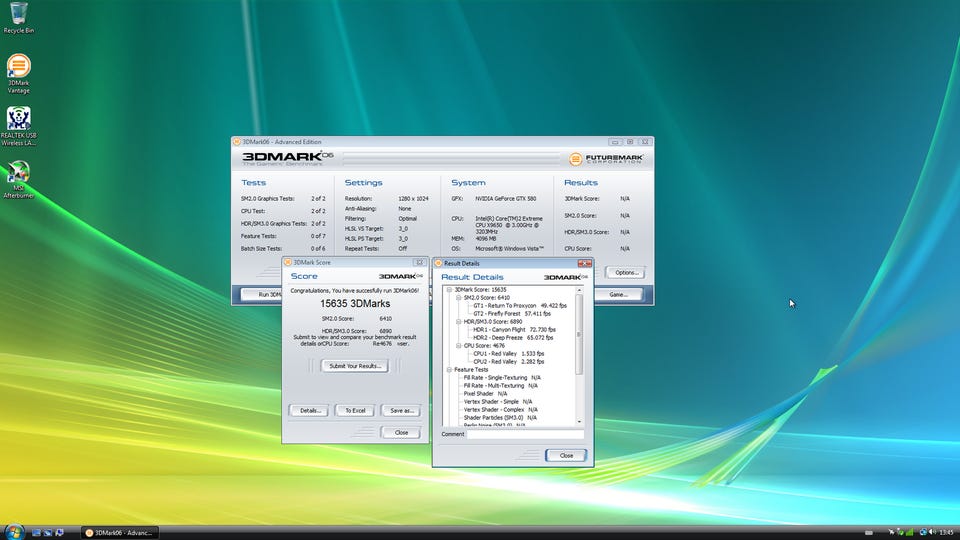Collapse the SM2.0 Score tree node
Image resolution: width=960 pixels, height=540 pixels.
click(x=458, y=297)
